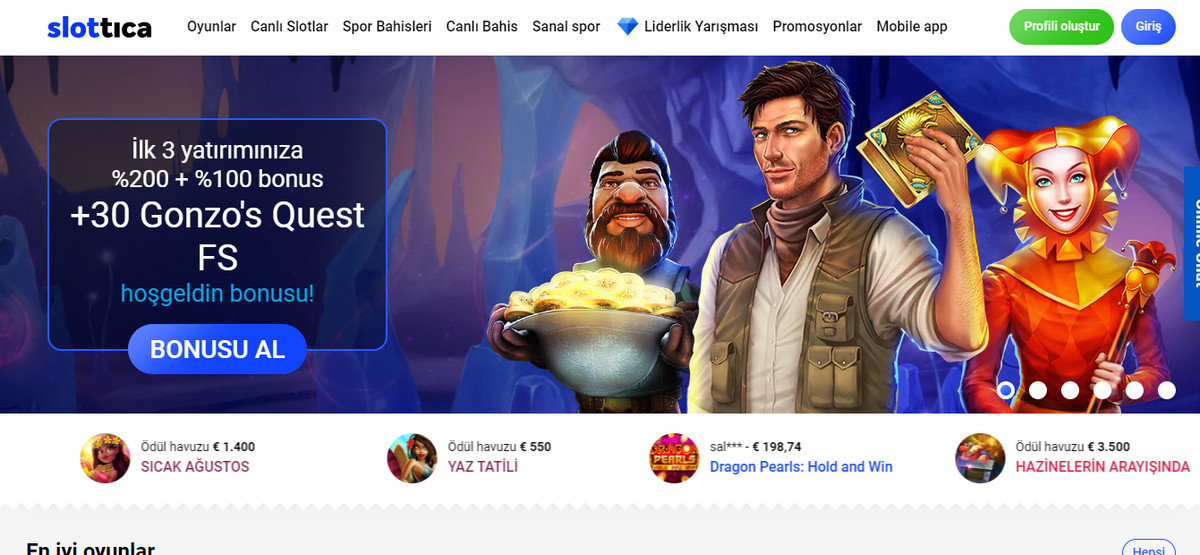This screenshot has height=555, width=1200.
Task: Open the Oyunlar menu item
Action: click(212, 27)
